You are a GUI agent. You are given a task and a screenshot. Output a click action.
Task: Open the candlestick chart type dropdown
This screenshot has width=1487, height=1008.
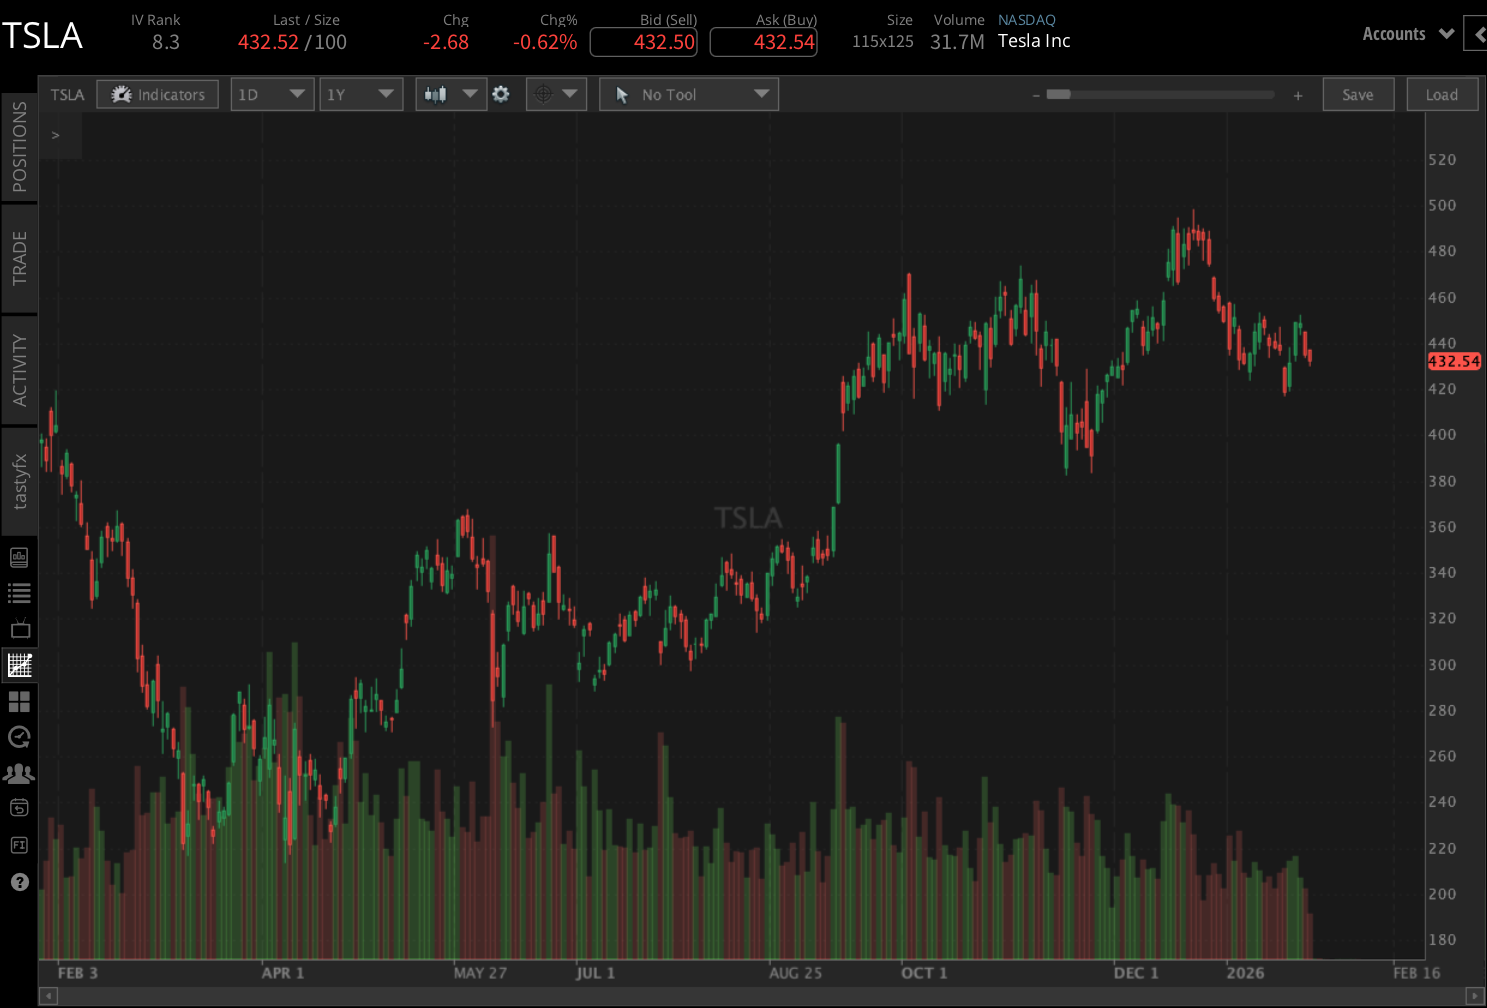click(x=451, y=94)
